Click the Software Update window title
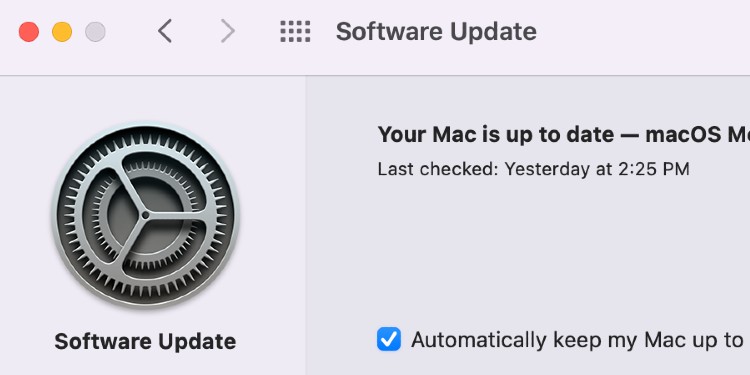The image size is (750, 375). coord(436,32)
